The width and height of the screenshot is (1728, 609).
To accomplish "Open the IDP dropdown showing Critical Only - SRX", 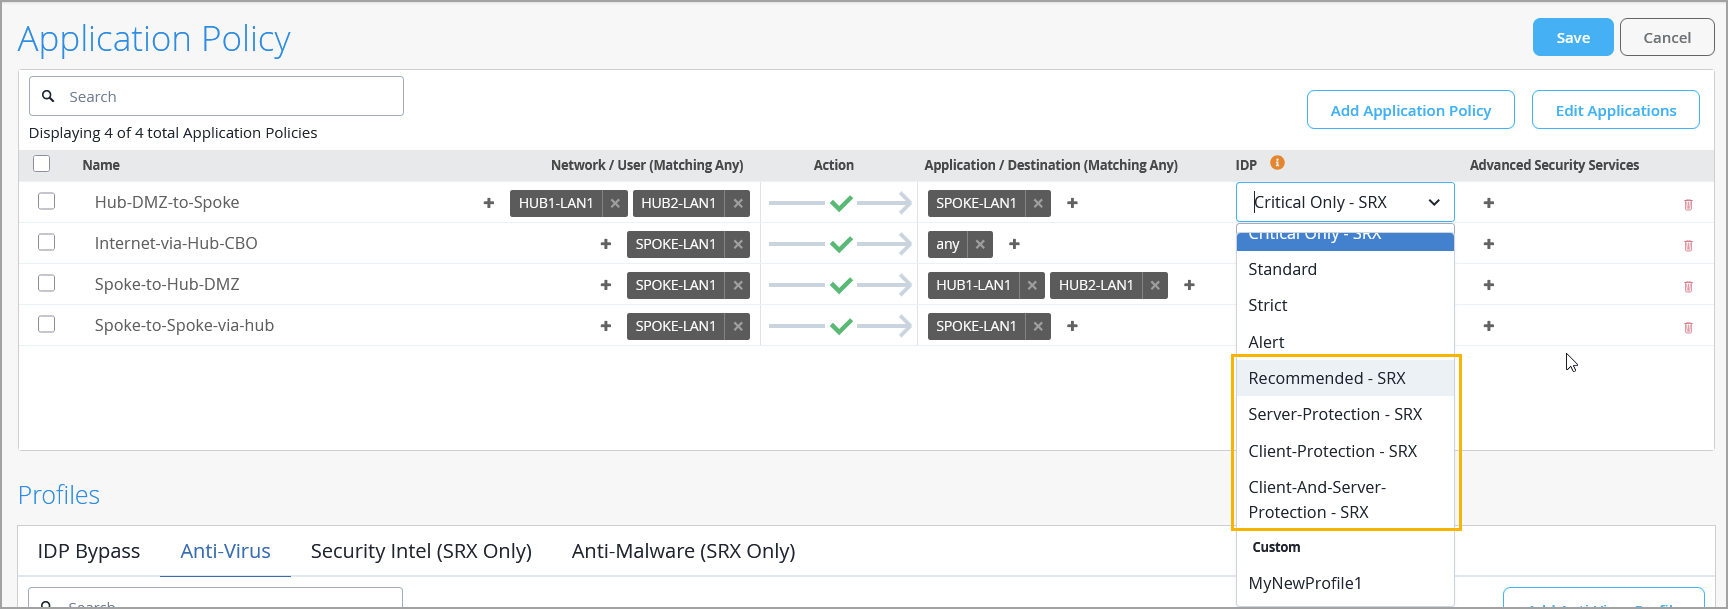I will [x=1345, y=202].
